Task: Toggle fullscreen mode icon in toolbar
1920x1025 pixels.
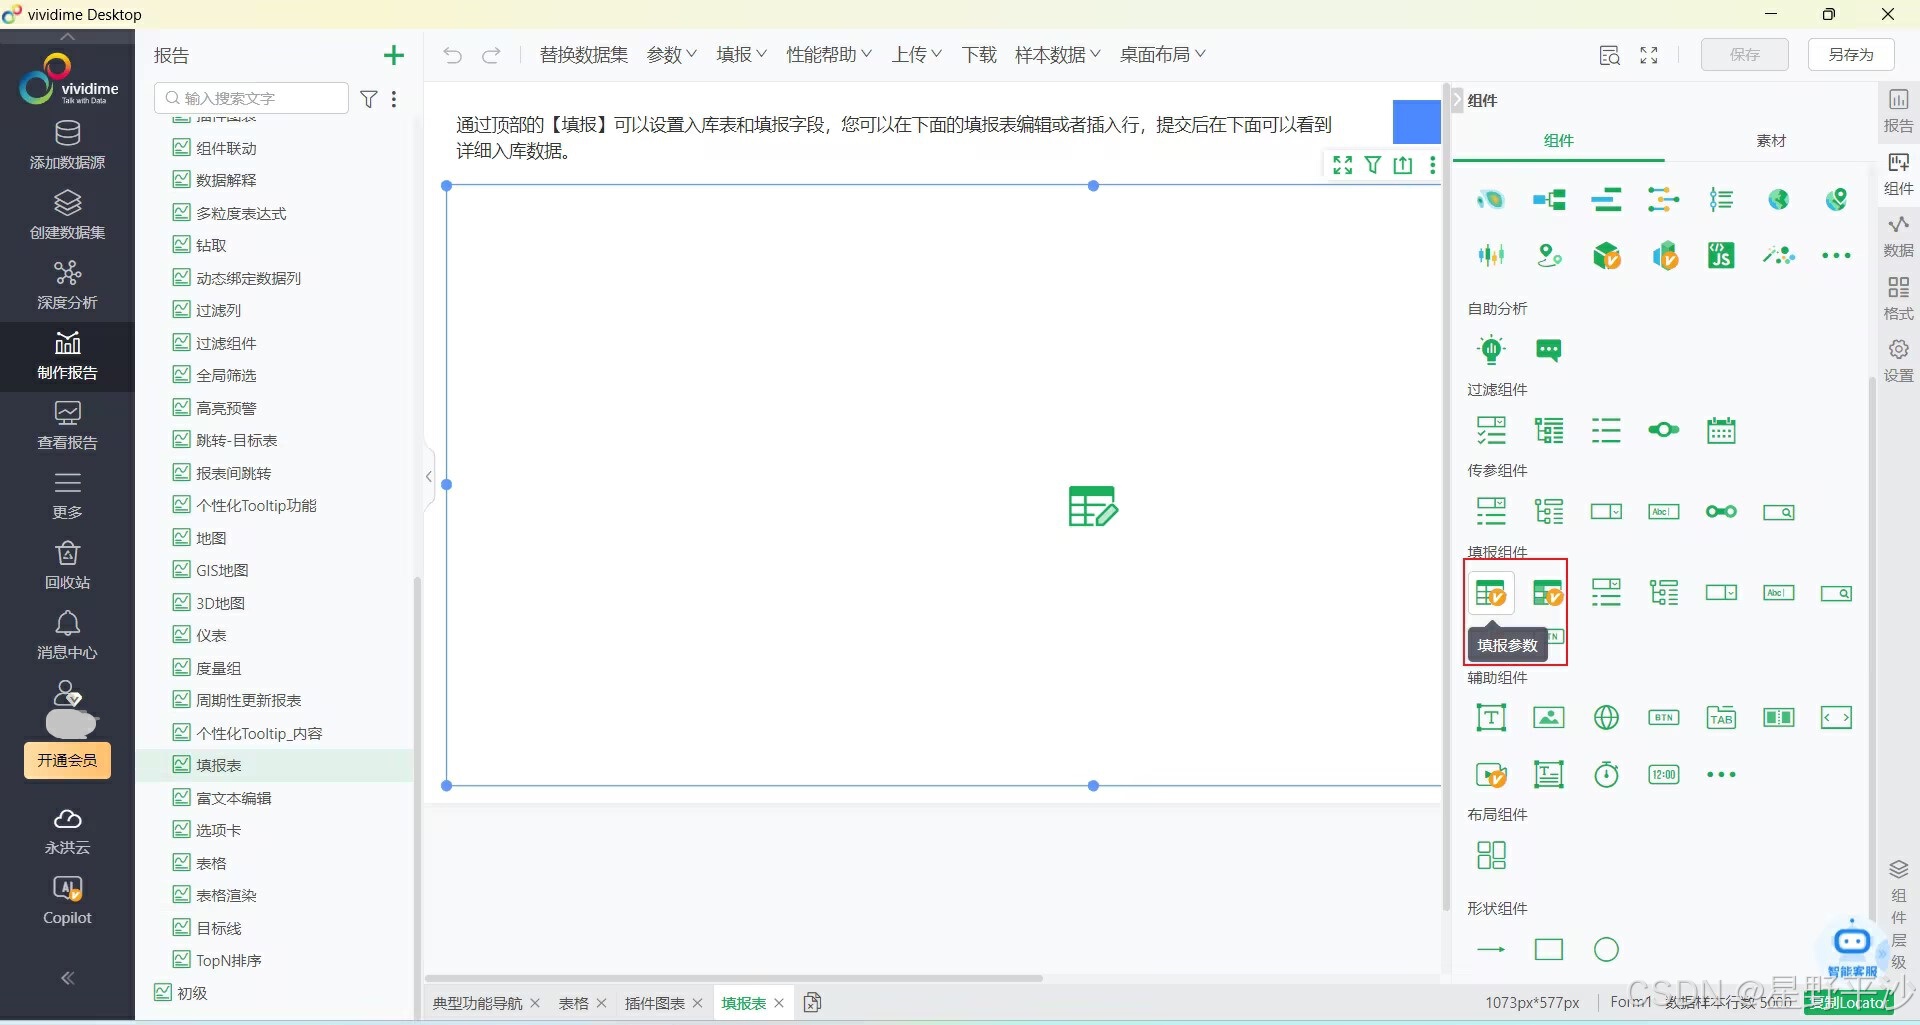Action: (1649, 55)
